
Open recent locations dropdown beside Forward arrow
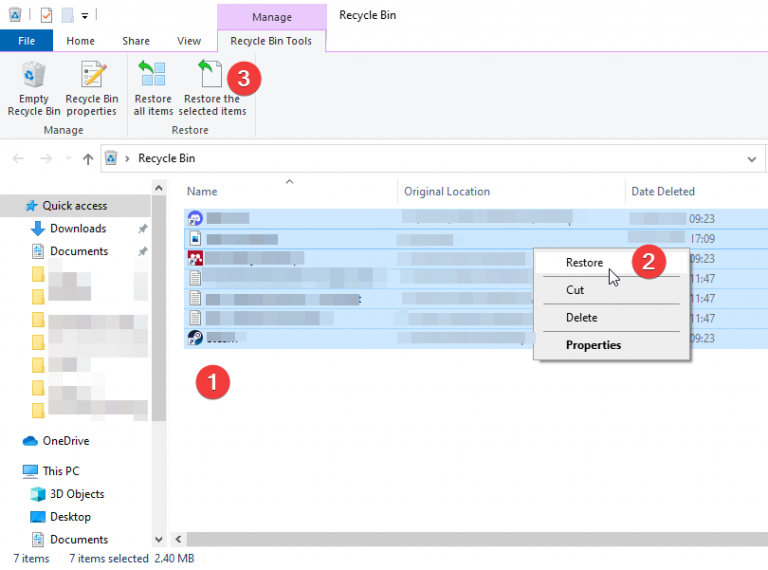pyautogui.click(x=68, y=159)
